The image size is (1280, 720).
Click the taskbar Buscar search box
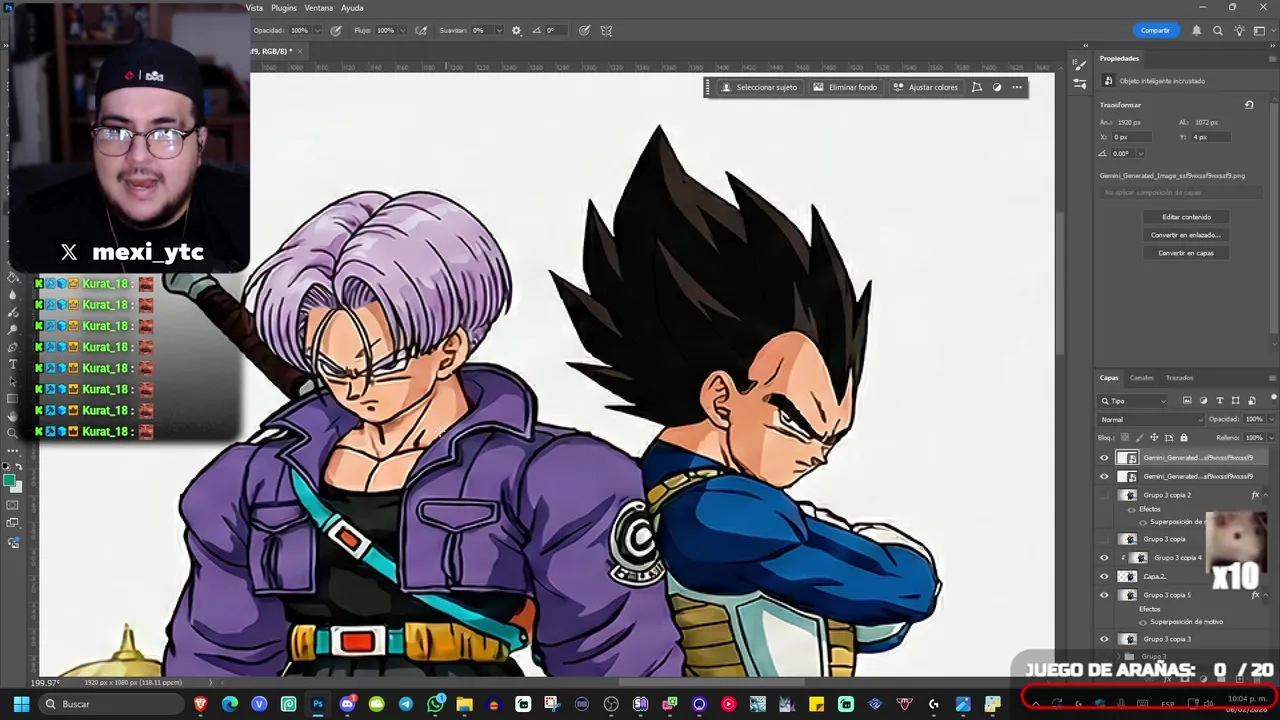[111, 704]
